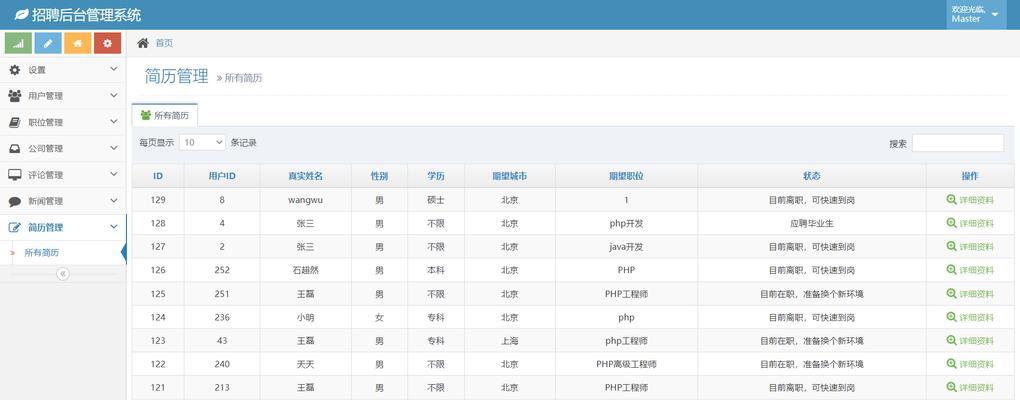Open the 职位管理 sidebar menu
Viewport: 1020px width, 400px height.
point(63,122)
